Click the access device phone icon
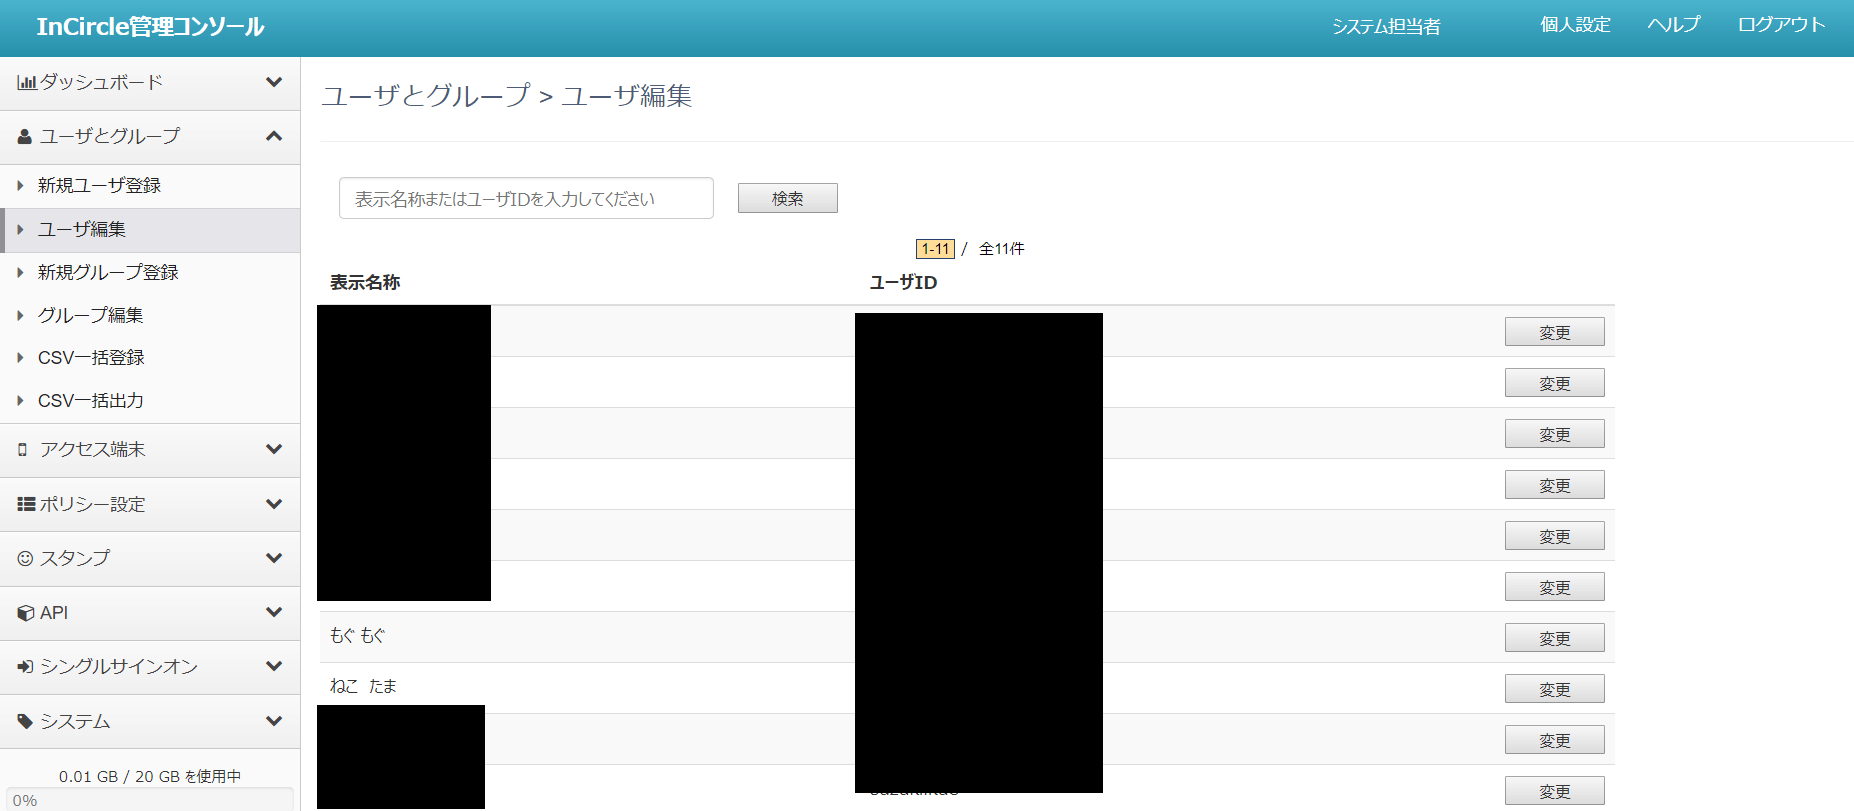The image size is (1854, 811). [x=23, y=450]
